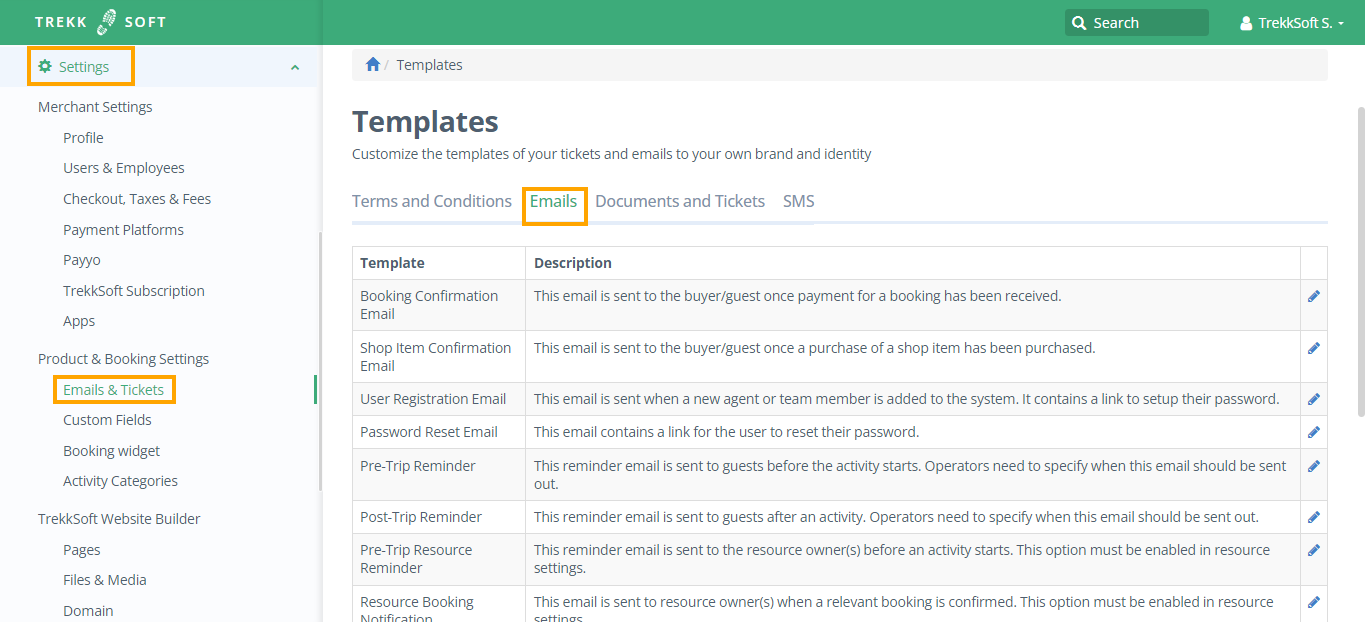Switch to Documents and Tickets tab
Screen dimensions: 1365x622
[680, 201]
